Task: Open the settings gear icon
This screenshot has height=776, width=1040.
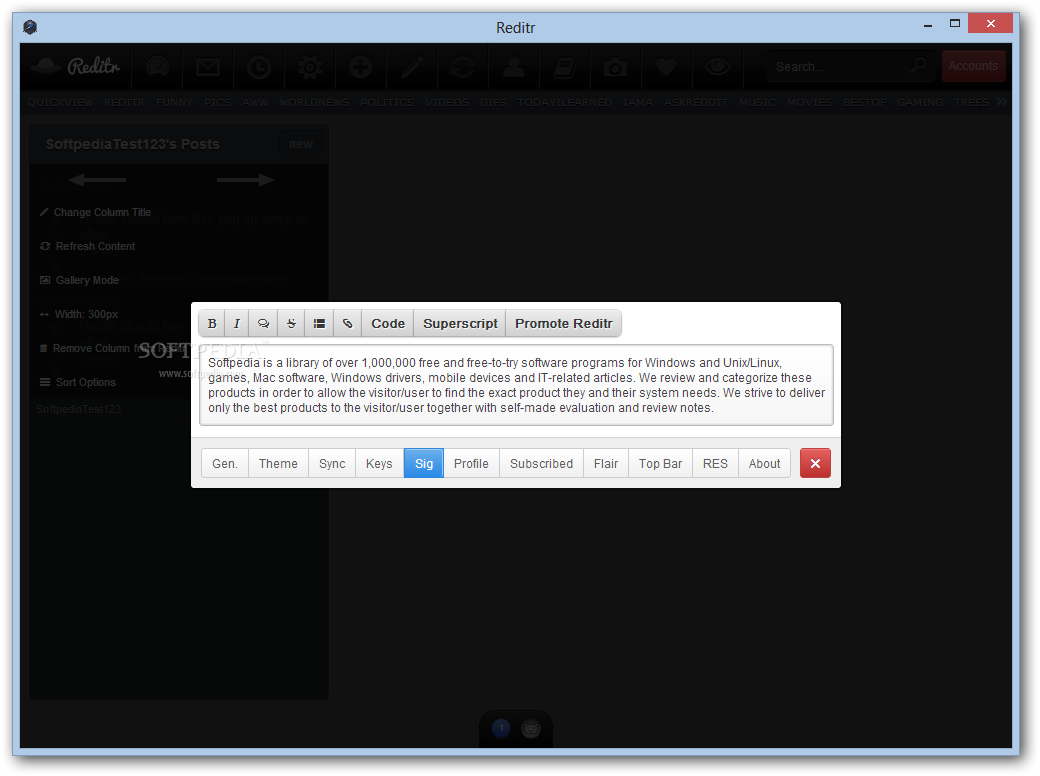Action: (310, 67)
